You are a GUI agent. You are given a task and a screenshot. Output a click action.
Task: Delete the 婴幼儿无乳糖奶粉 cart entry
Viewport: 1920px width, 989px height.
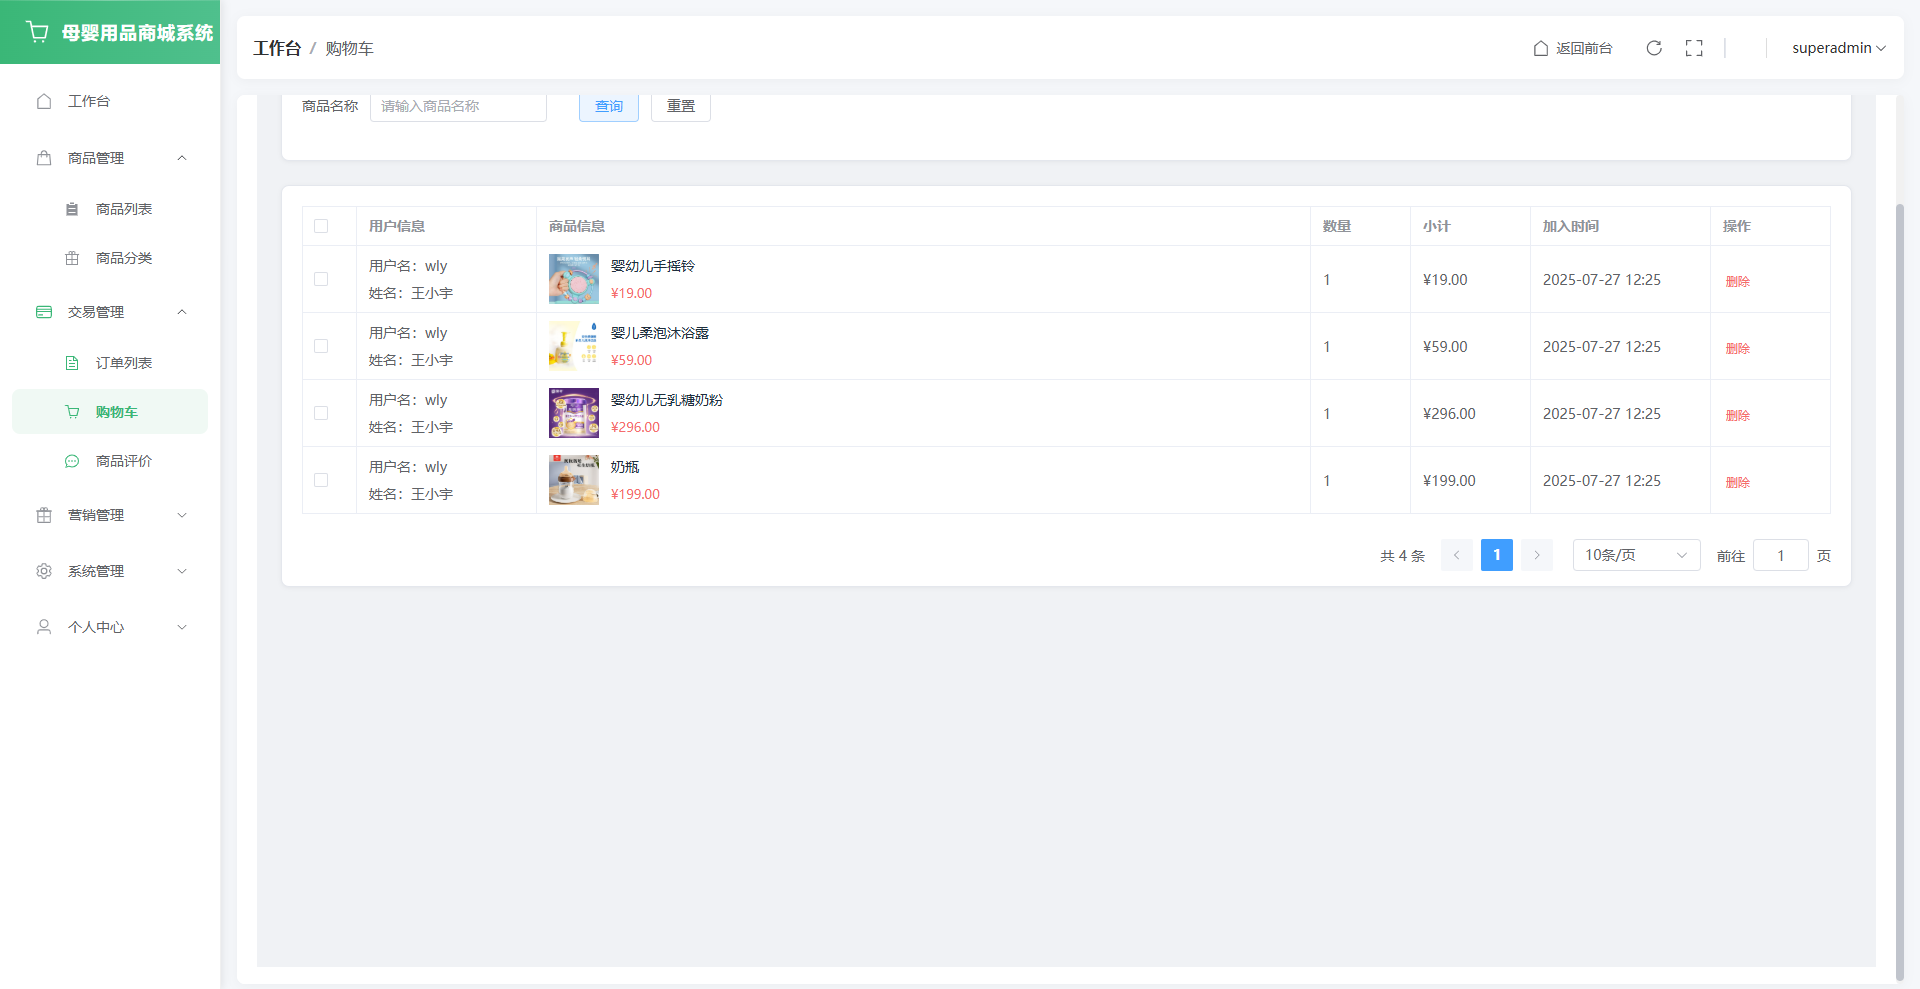(1737, 415)
